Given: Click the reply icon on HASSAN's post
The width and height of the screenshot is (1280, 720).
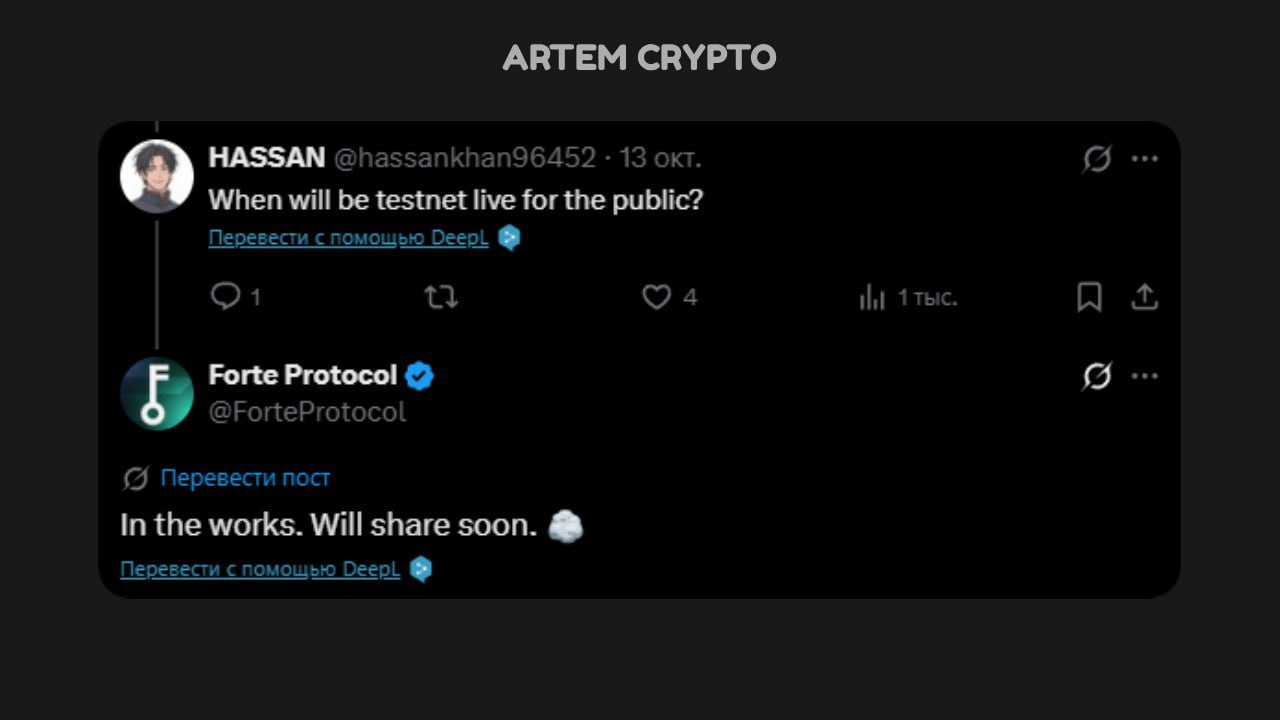Looking at the screenshot, I should (x=227, y=297).
